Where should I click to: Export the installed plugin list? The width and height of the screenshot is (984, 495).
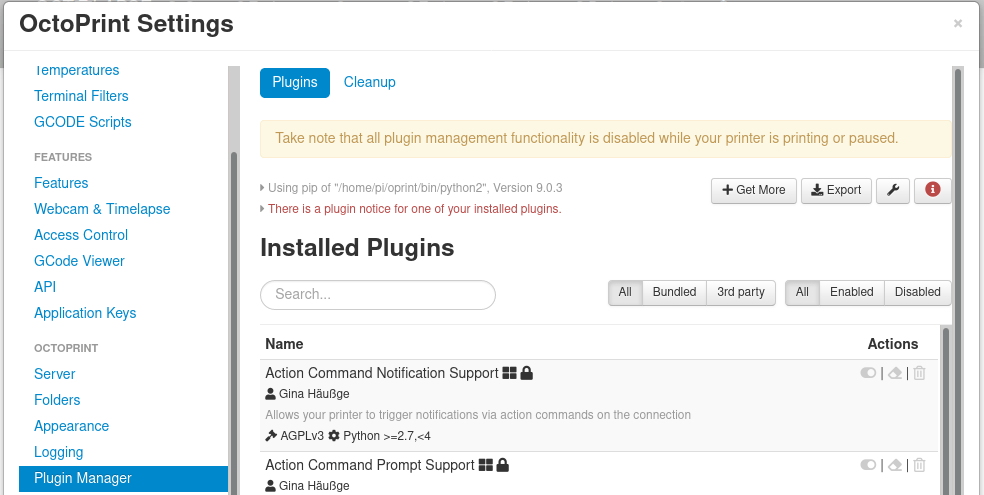(x=836, y=190)
